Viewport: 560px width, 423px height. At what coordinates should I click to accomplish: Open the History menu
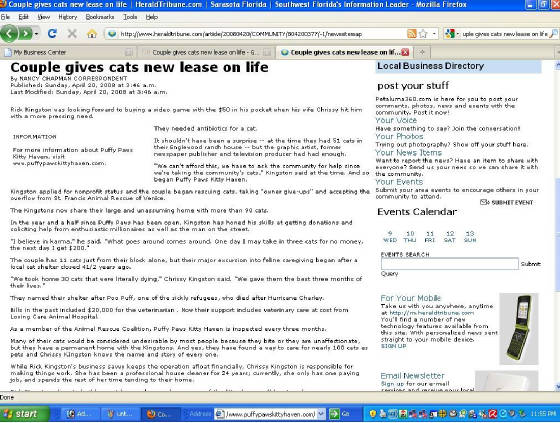point(68,17)
